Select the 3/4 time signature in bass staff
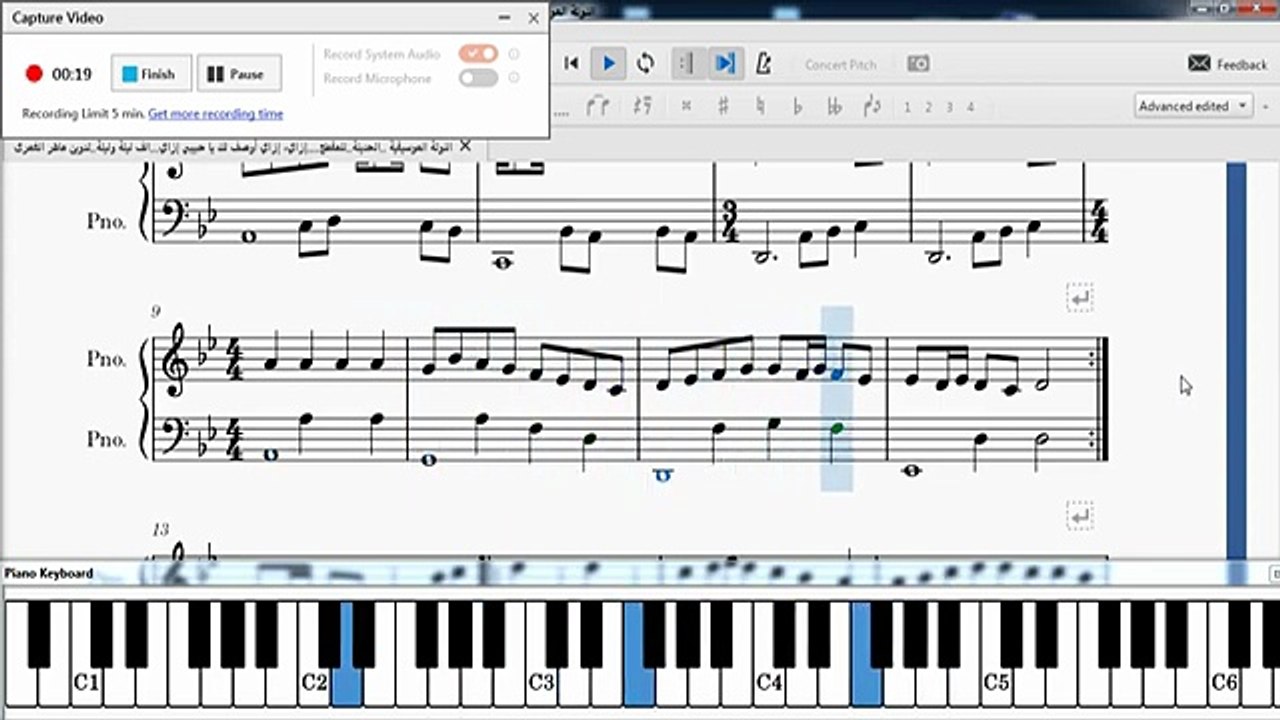This screenshot has width=1280, height=720. point(729,222)
